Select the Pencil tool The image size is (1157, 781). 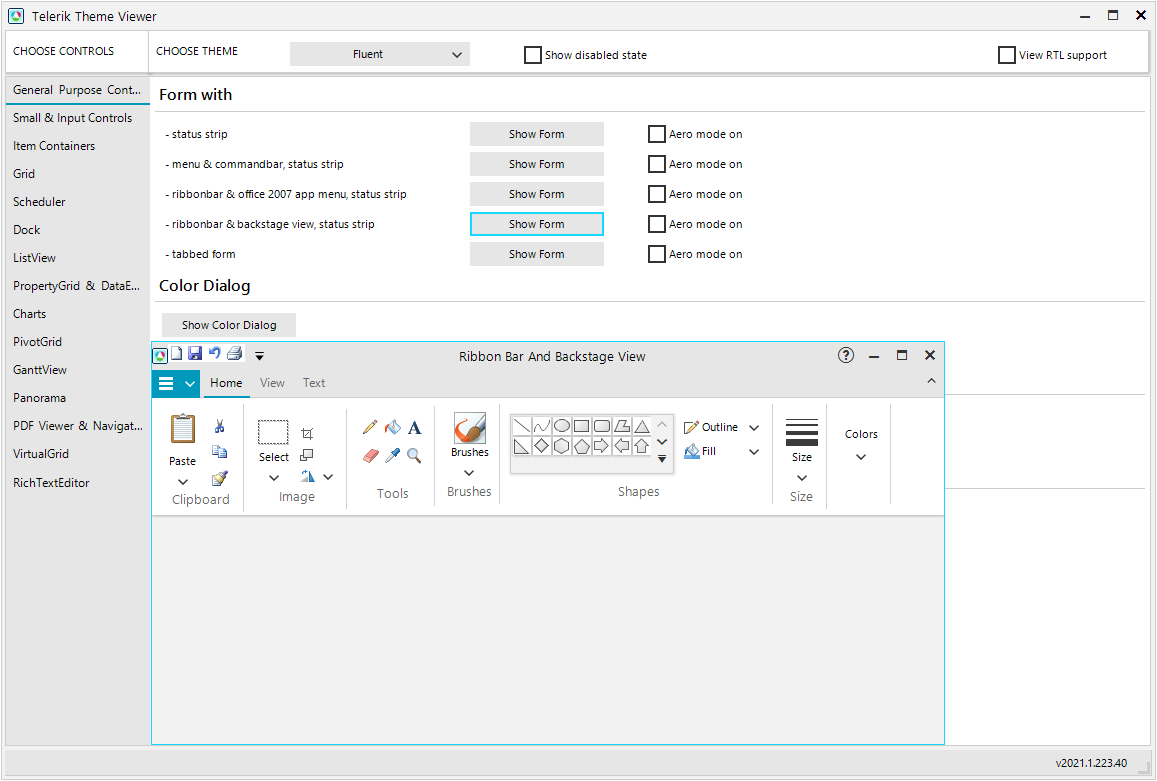pos(370,427)
